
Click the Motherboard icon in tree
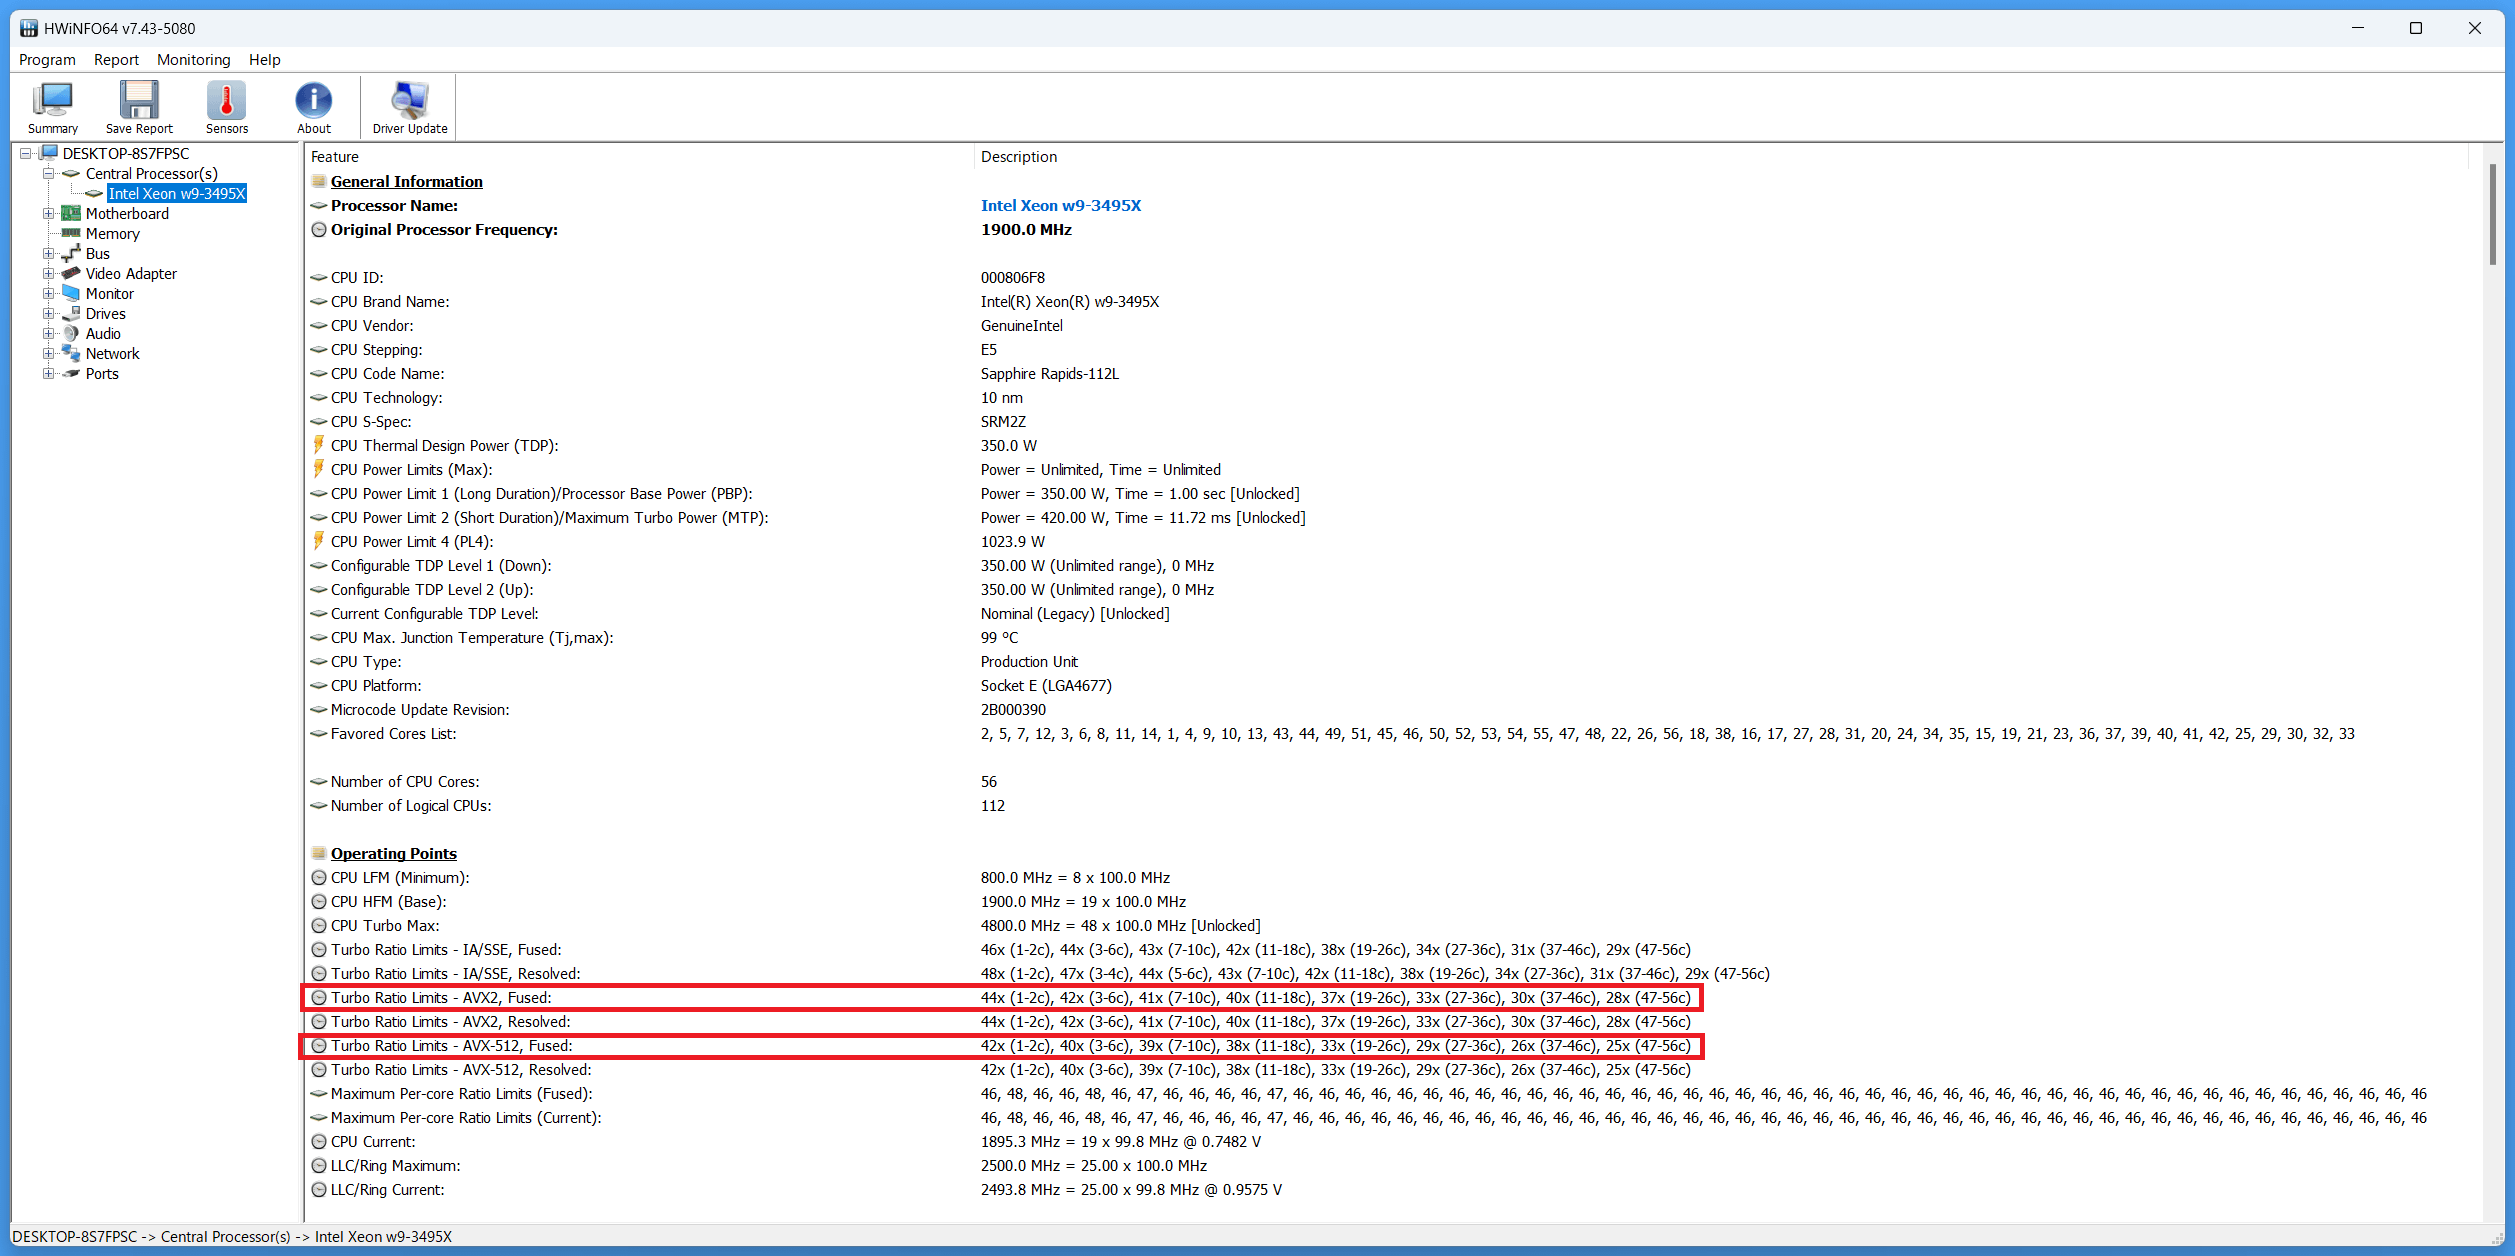tap(71, 213)
